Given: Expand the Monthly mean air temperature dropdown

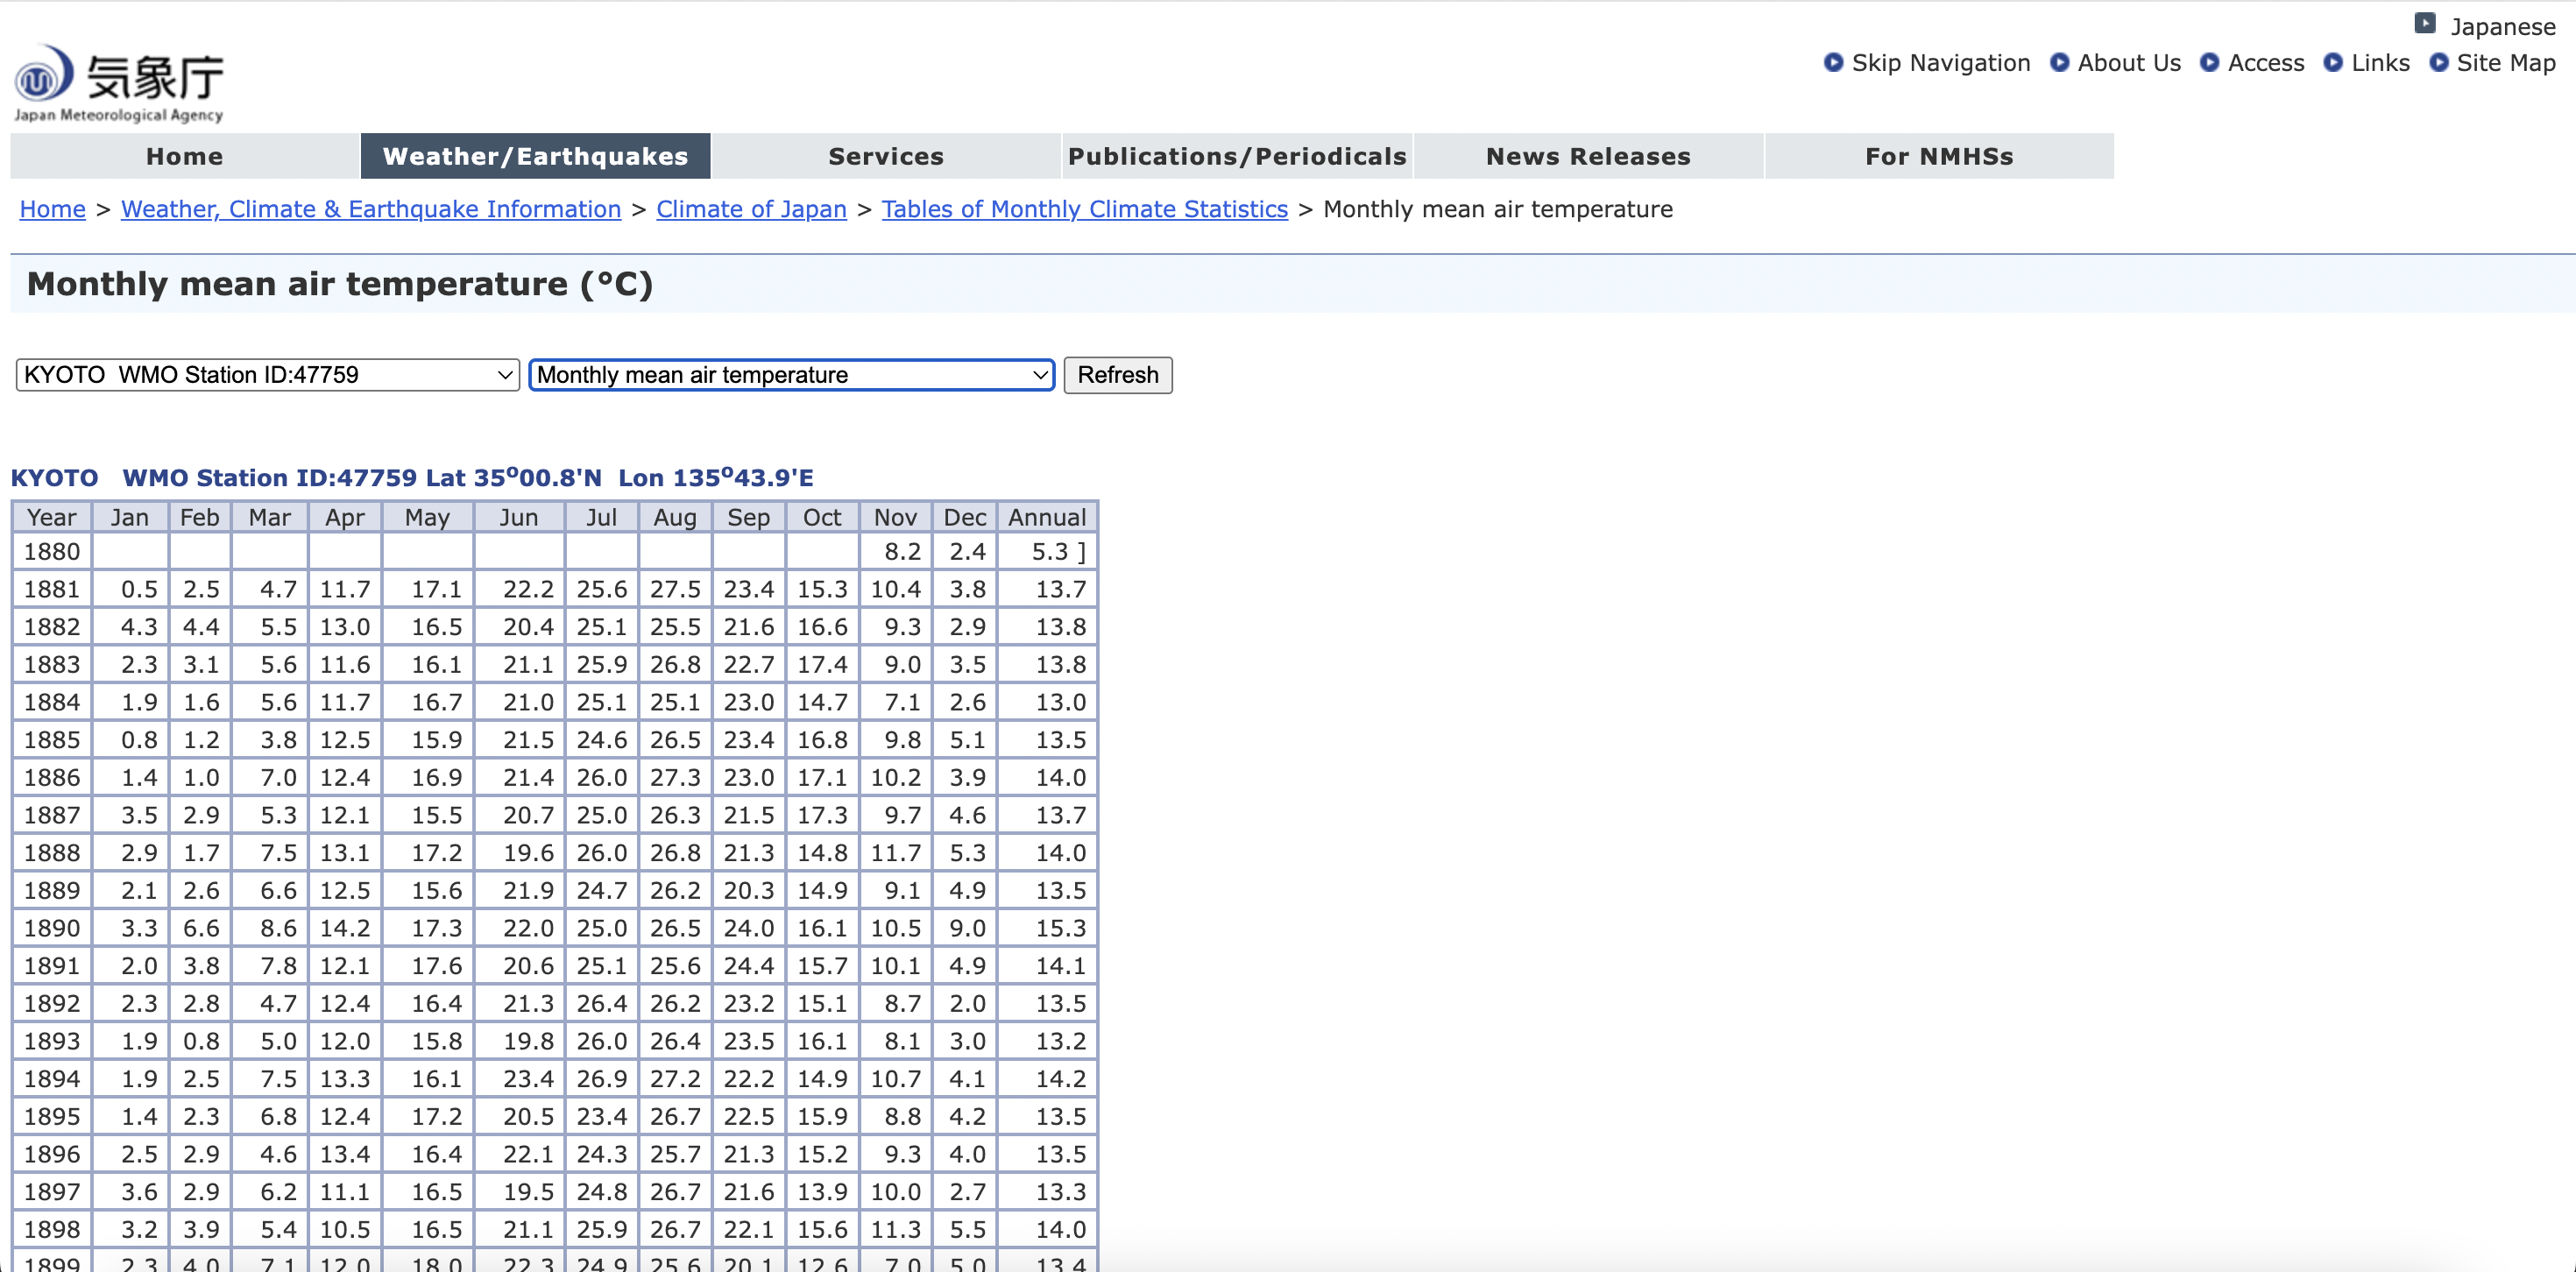Looking at the screenshot, I should coord(791,375).
